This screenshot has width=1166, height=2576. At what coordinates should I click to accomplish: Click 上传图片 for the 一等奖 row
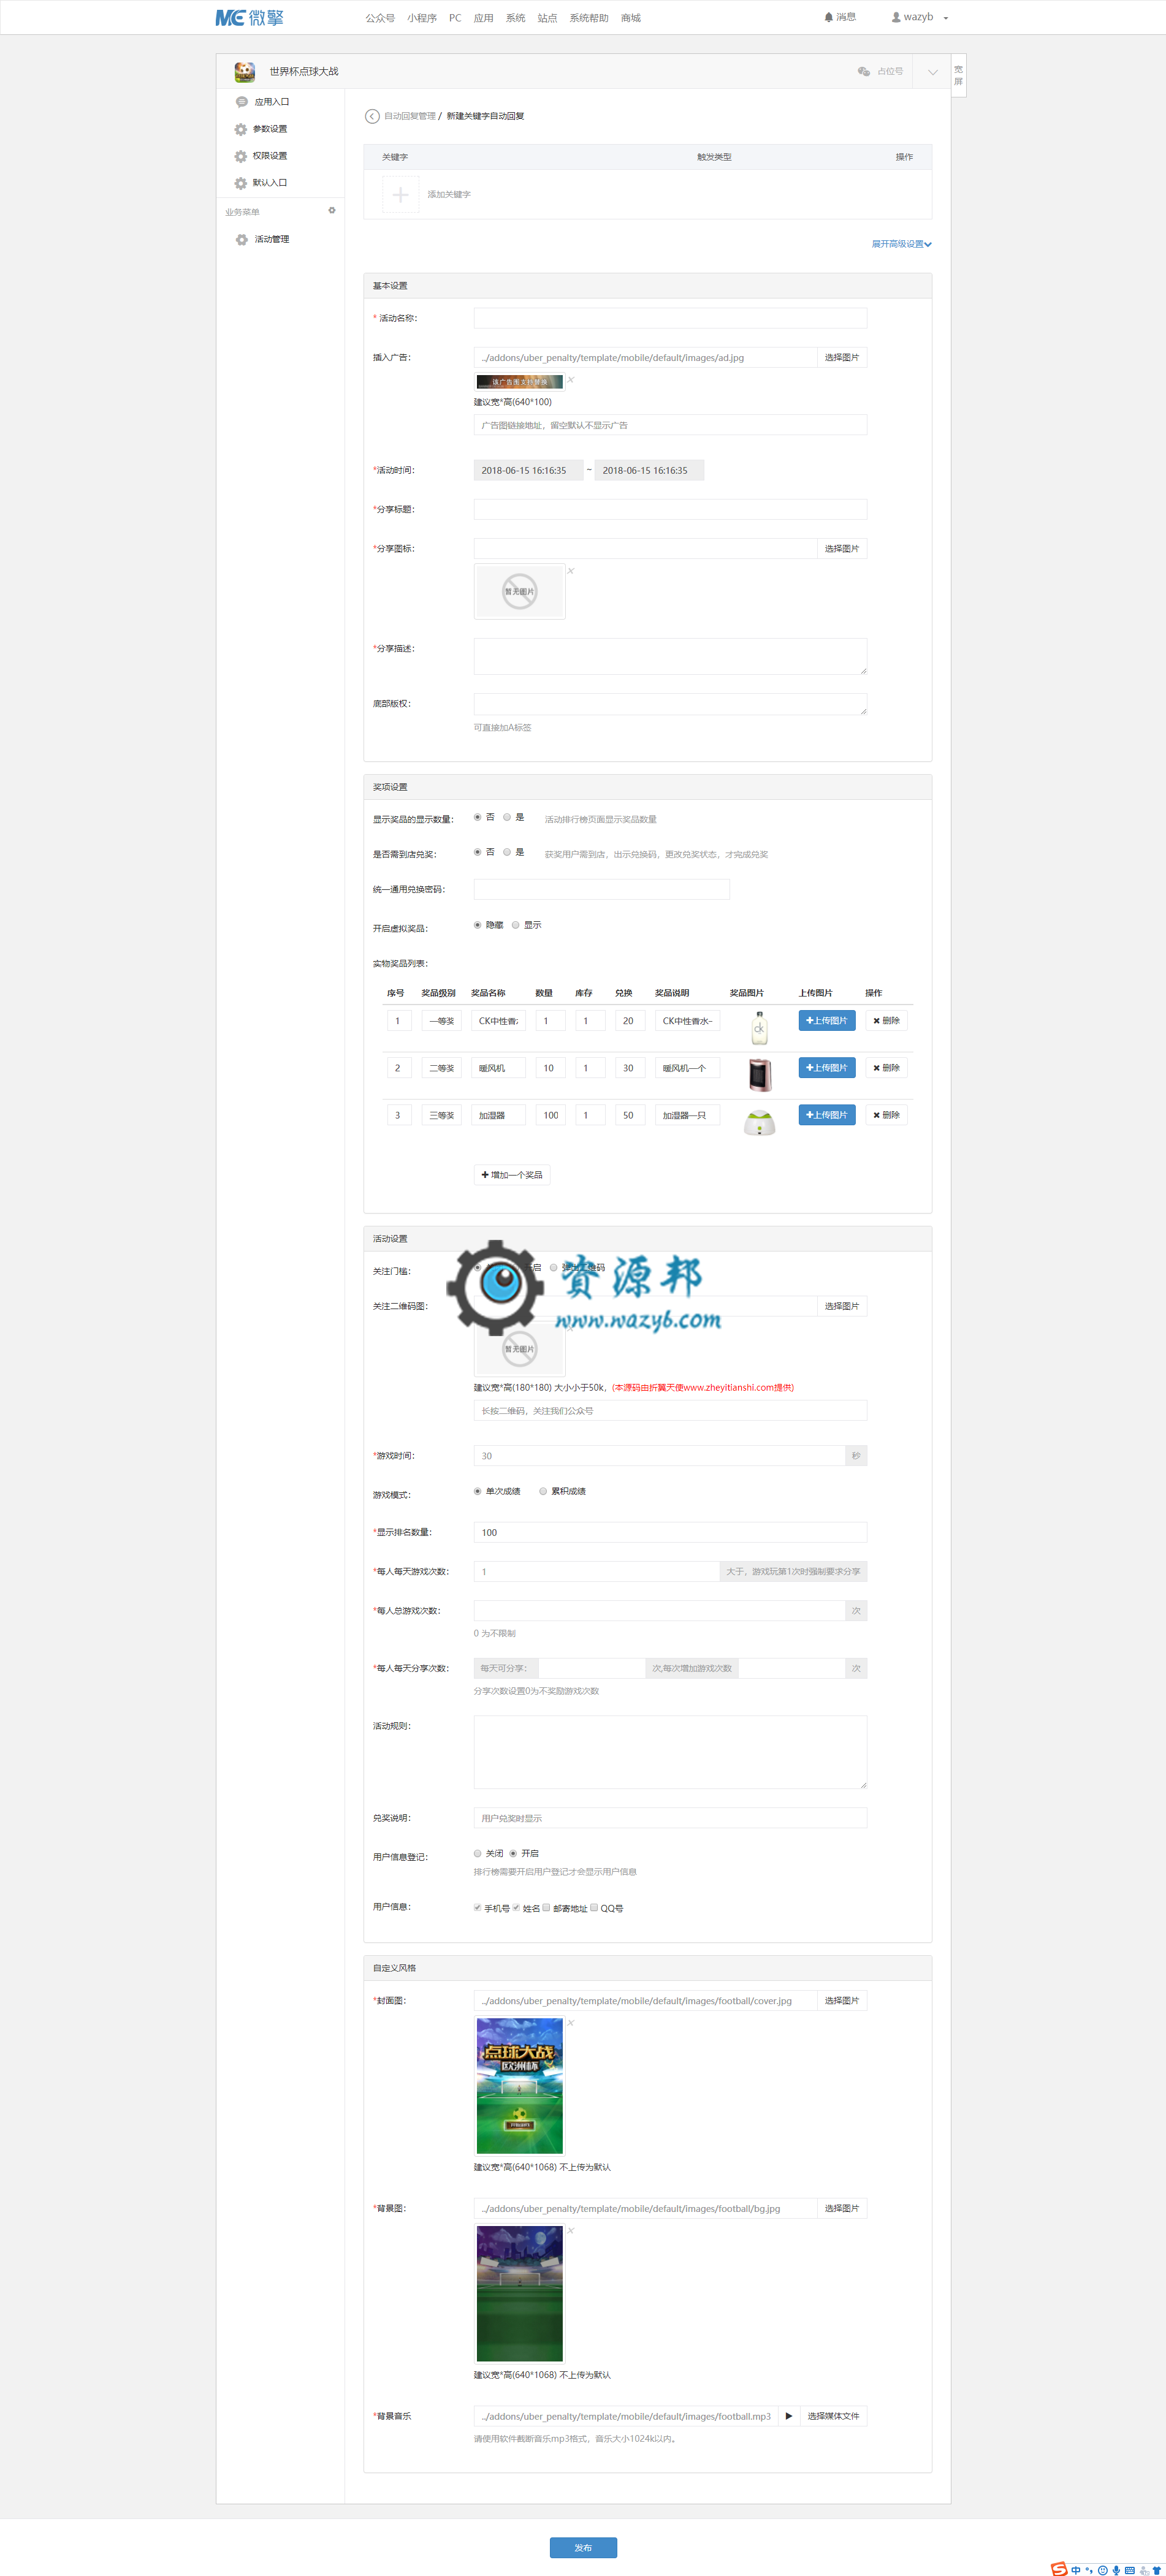tap(827, 1020)
